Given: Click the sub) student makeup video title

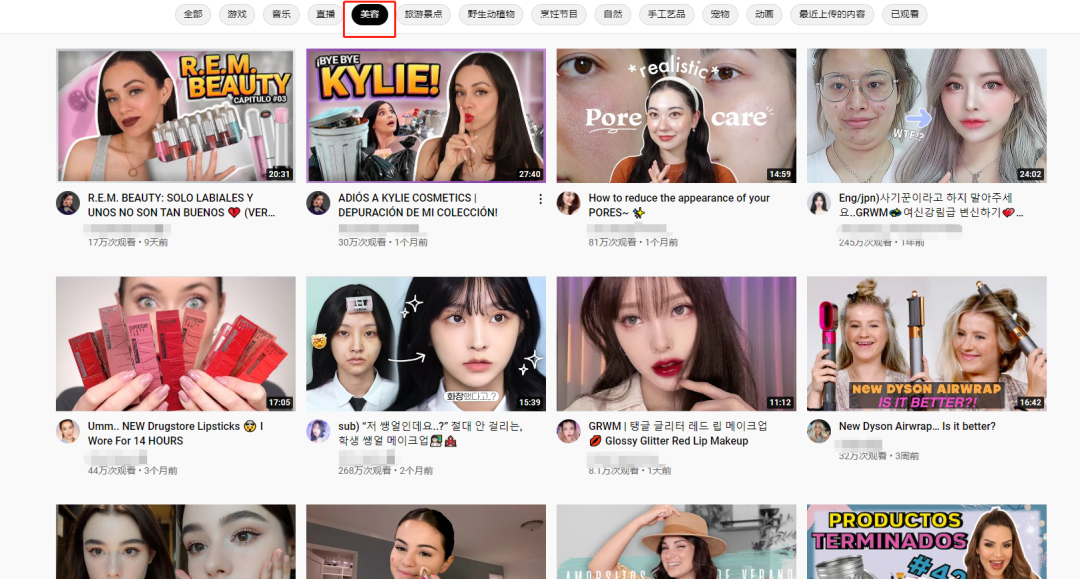Looking at the screenshot, I should click(430, 434).
